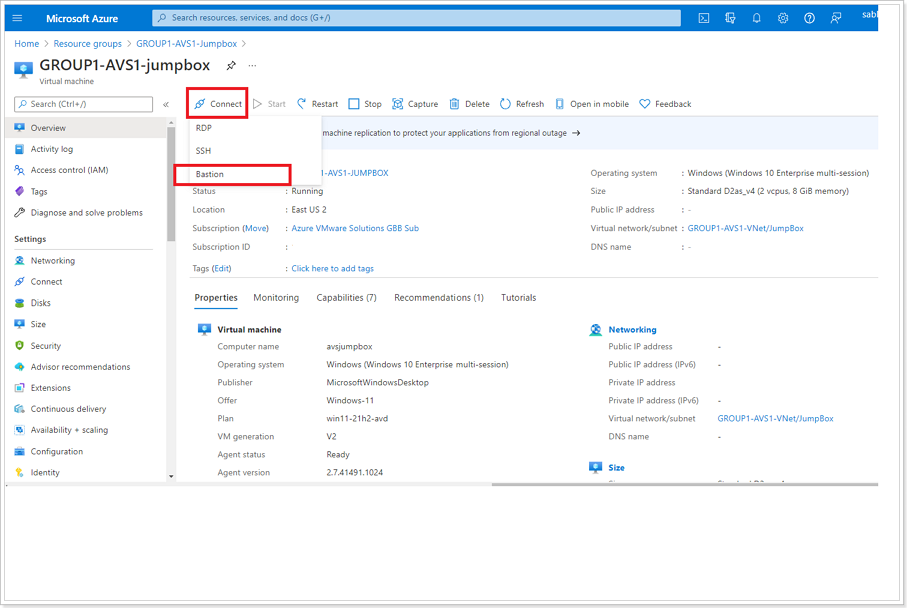Click the left menu scrollbar up arrow
The height and width of the screenshot is (608, 907).
[x=171, y=123]
